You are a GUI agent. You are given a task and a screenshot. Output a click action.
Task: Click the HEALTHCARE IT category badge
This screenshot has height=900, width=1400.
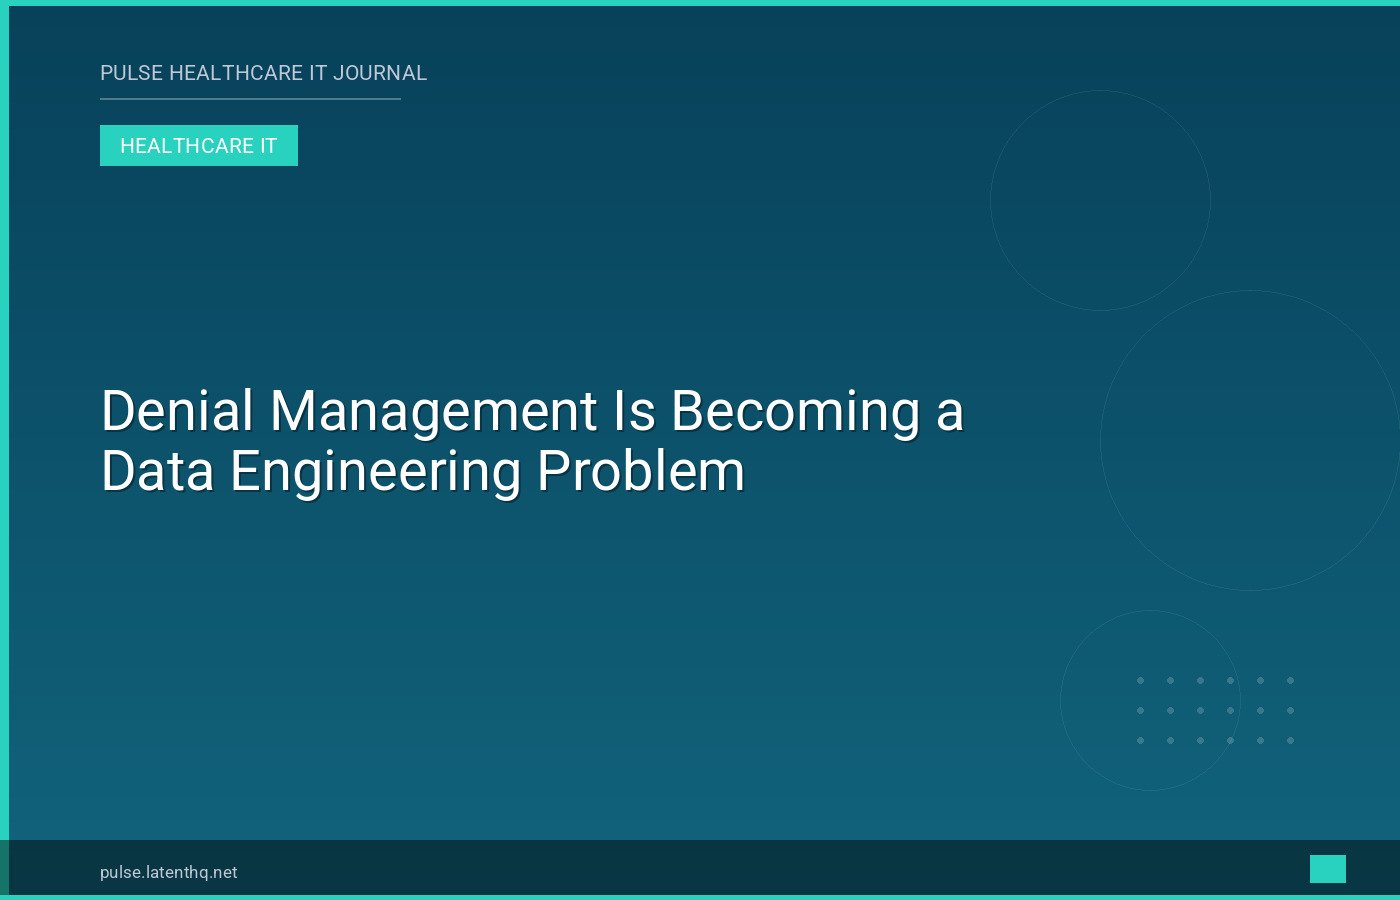pos(199,146)
